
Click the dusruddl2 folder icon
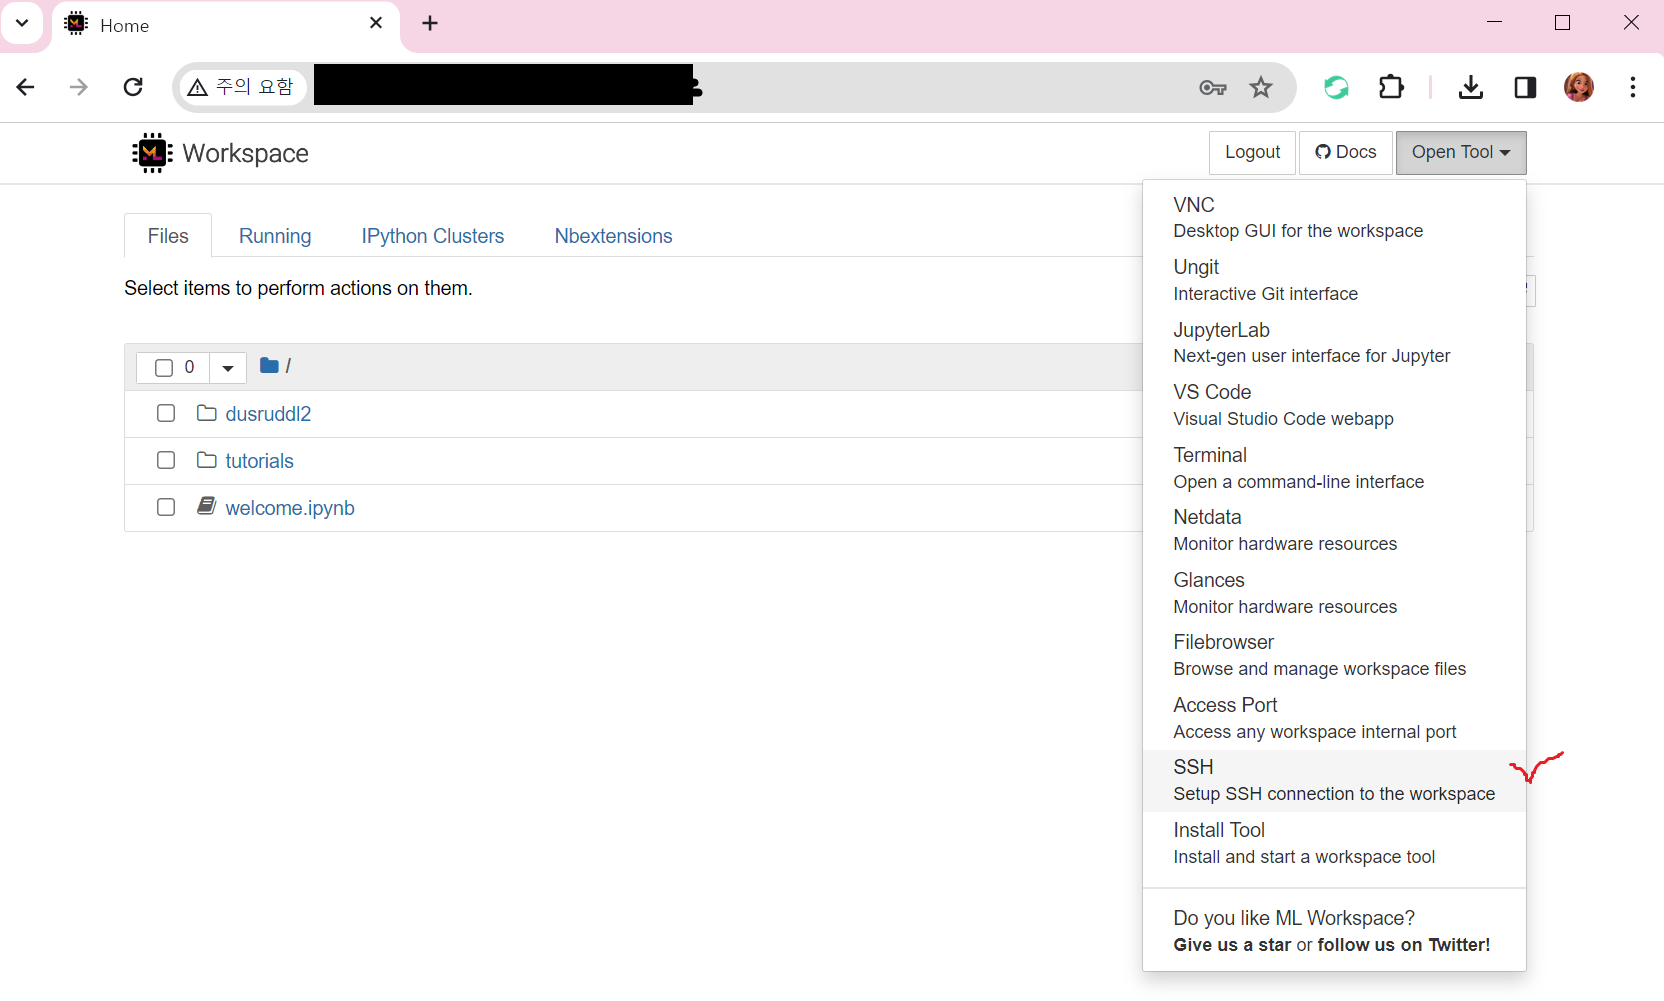[x=207, y=413]
